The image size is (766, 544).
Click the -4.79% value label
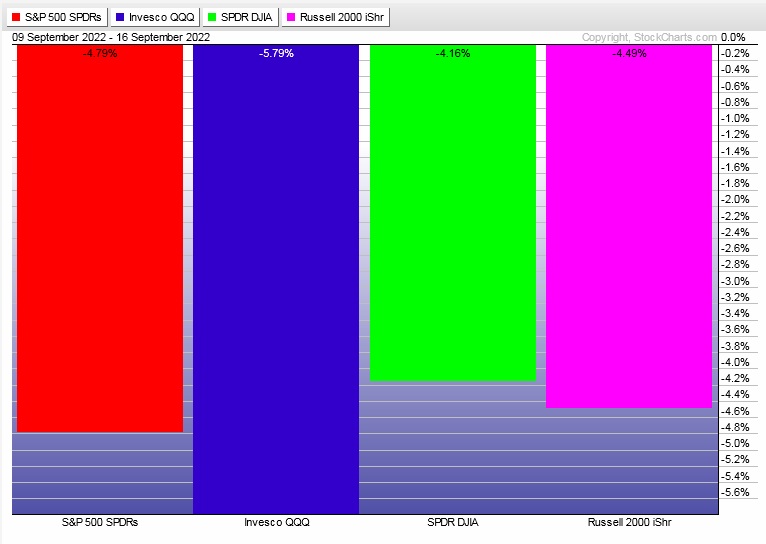coord(100,53)
